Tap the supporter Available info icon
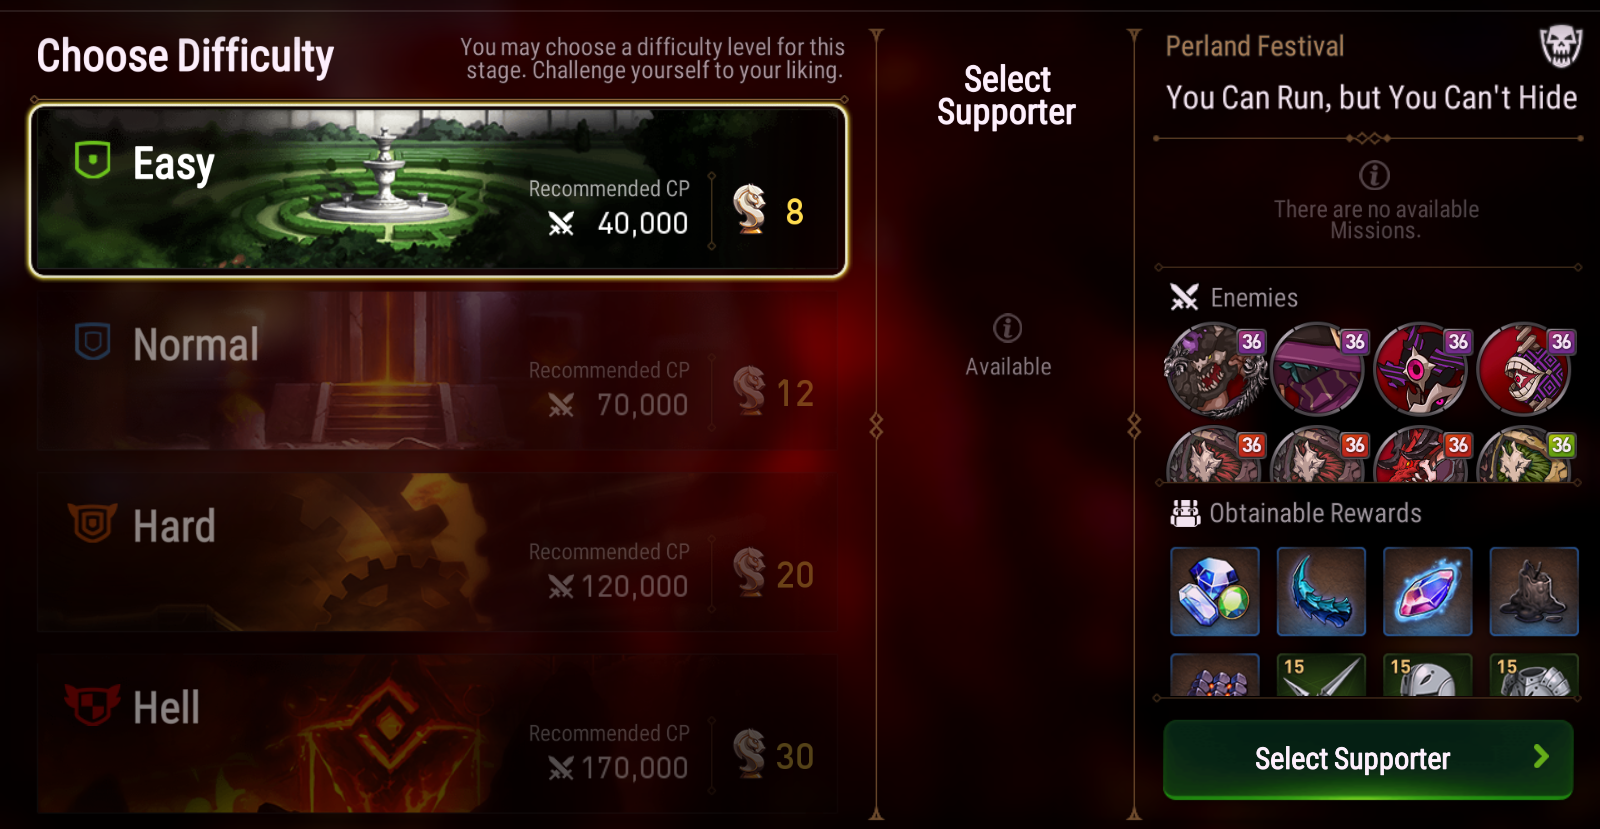This screenshot has height=829, width=1600. click(x=1007, y=328)
